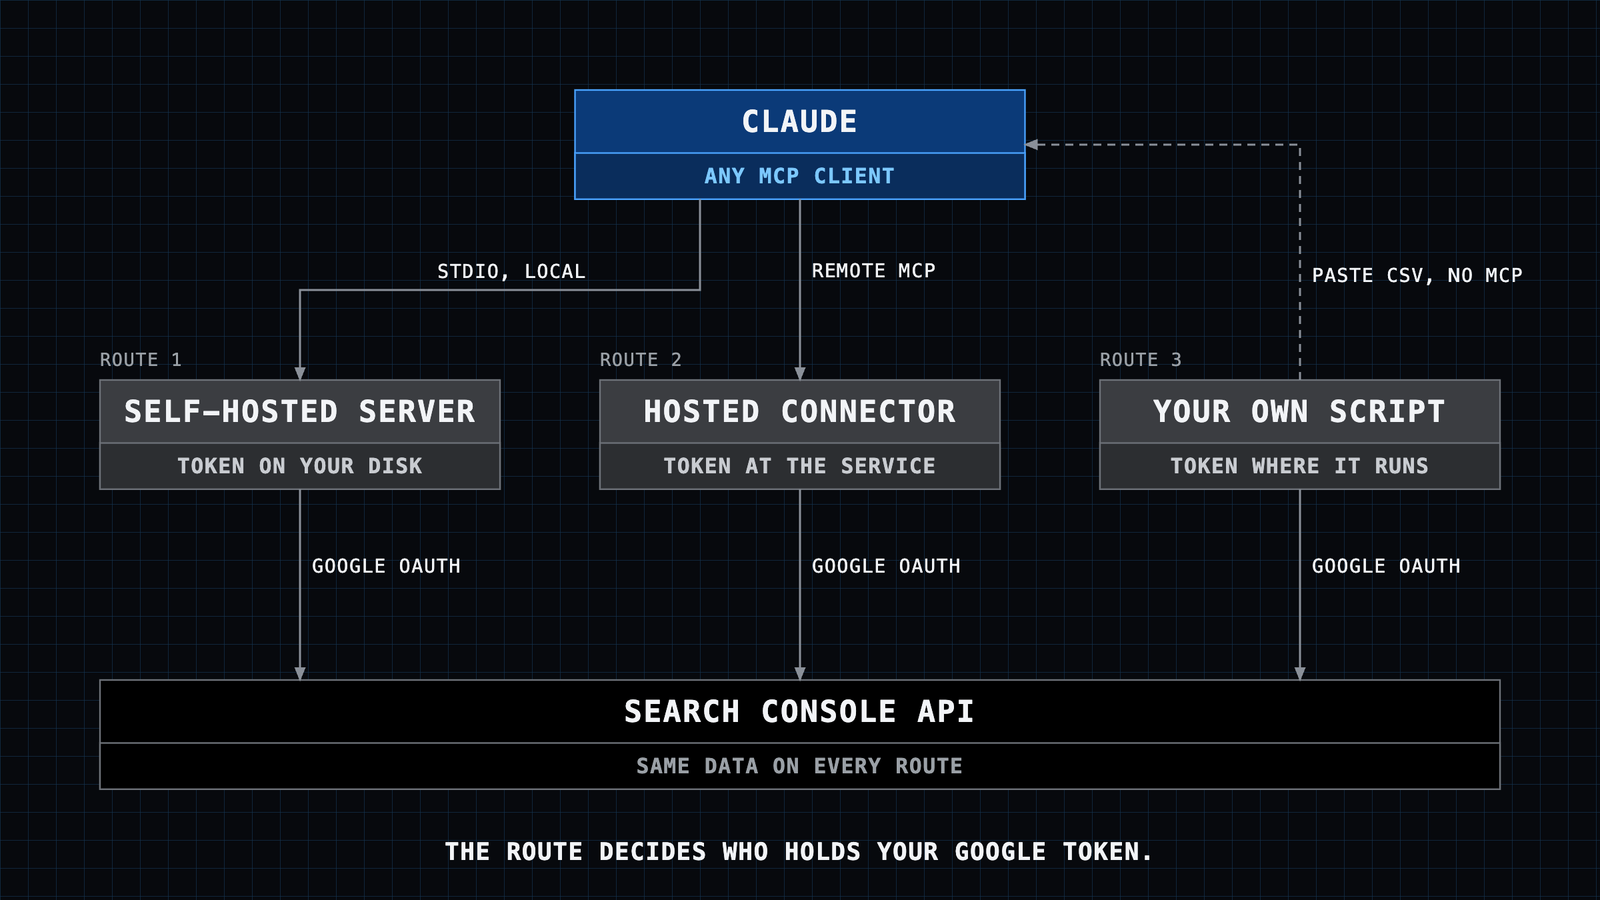Click 'SAME DATA ON EVERY ROUTE' text
The height and width of the screenshot is (900, 1600).
tap(799, 766)
